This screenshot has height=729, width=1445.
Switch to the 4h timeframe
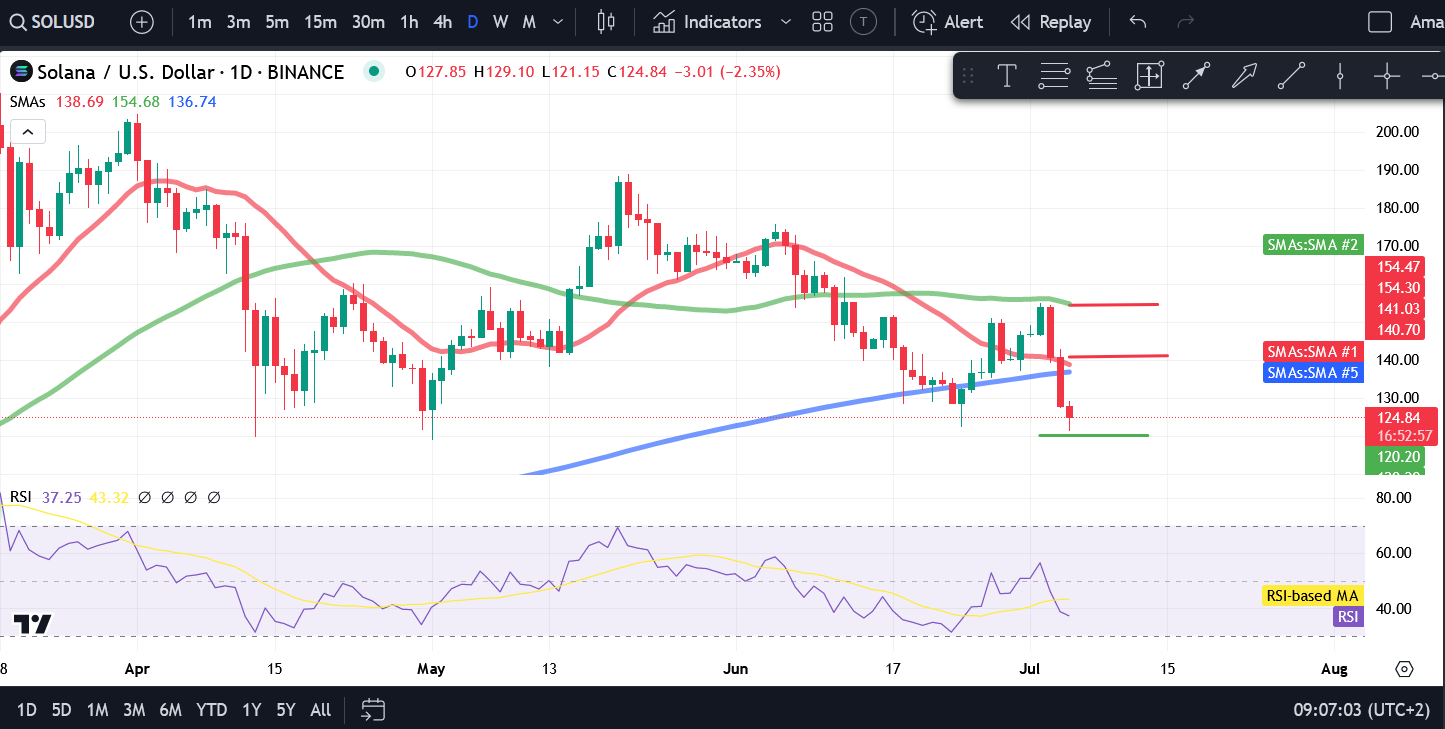point(443,22)
